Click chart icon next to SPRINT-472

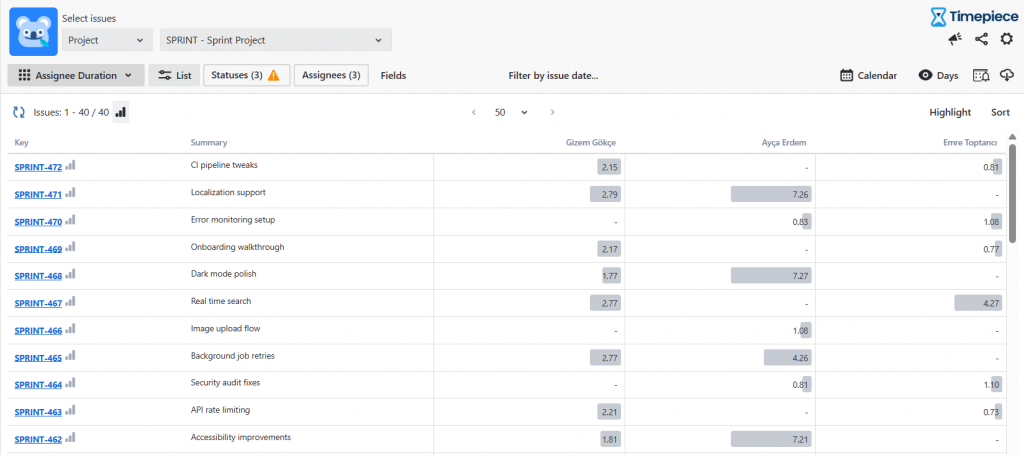71,166
